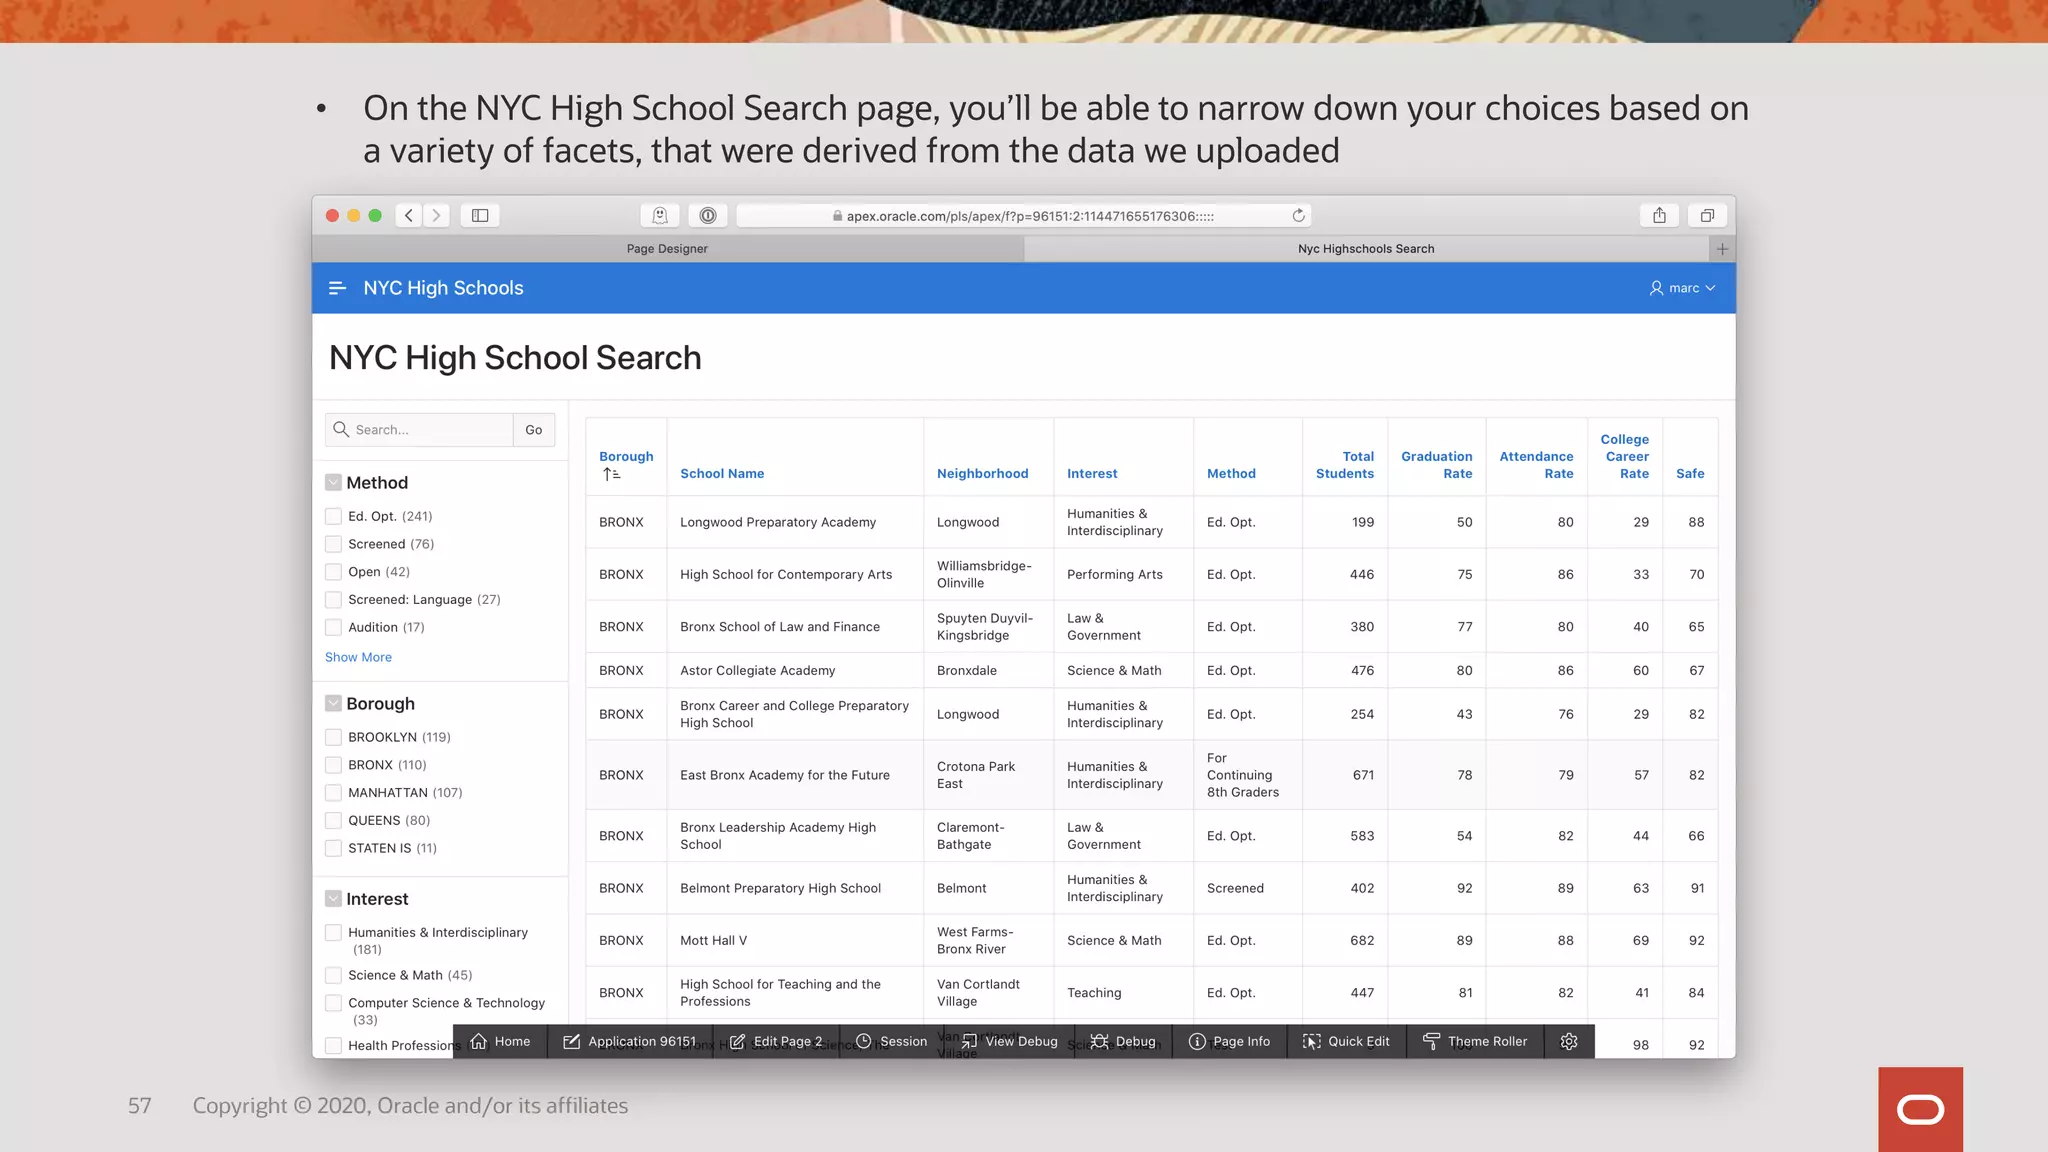Click the ghost extension icon
Viewport: 2048px width, 1152px height.
pyautogui.click(x=660, y=215)
